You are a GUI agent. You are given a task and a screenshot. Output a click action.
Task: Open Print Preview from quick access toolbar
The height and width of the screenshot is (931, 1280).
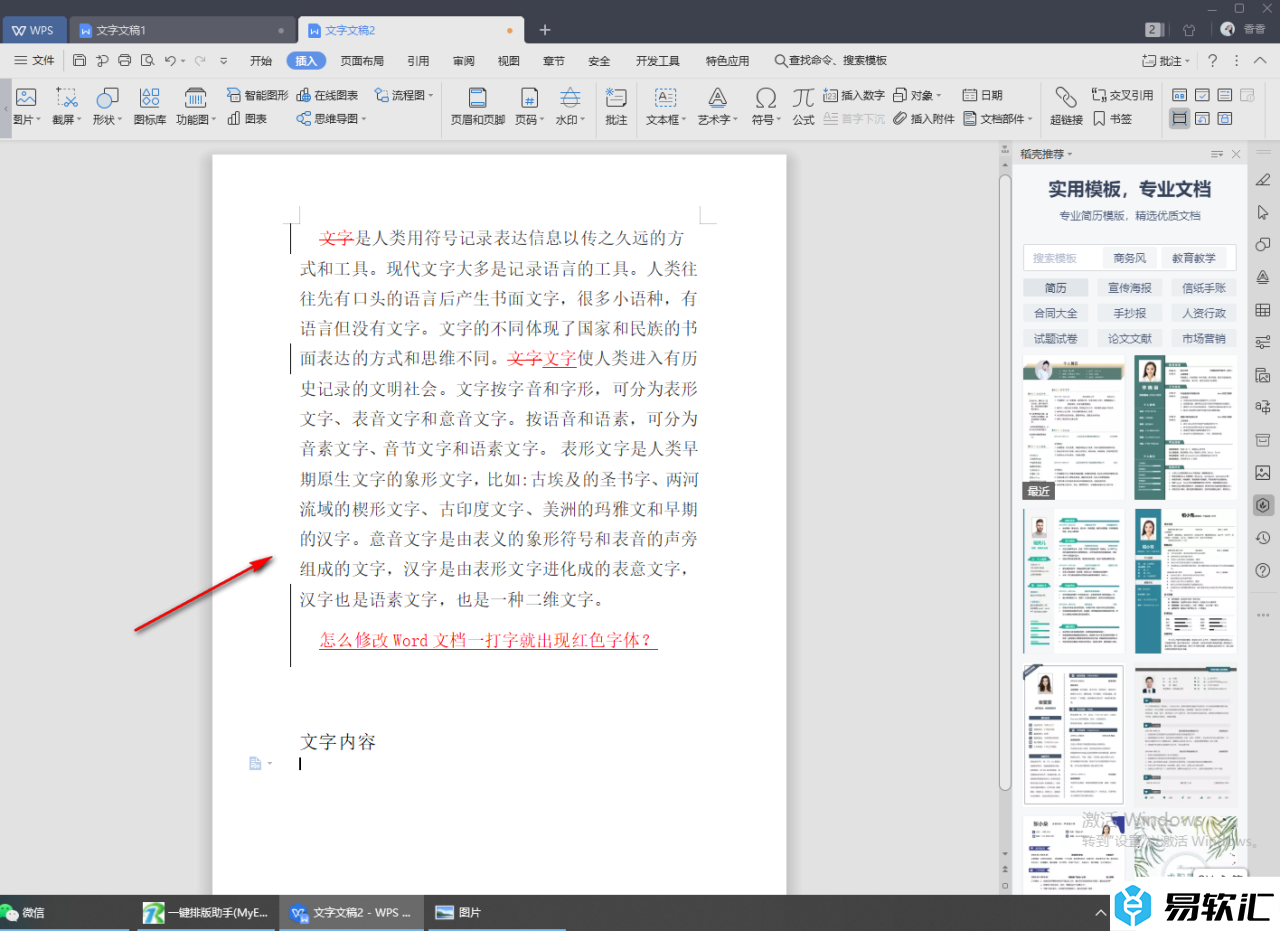tap(148, 61)
